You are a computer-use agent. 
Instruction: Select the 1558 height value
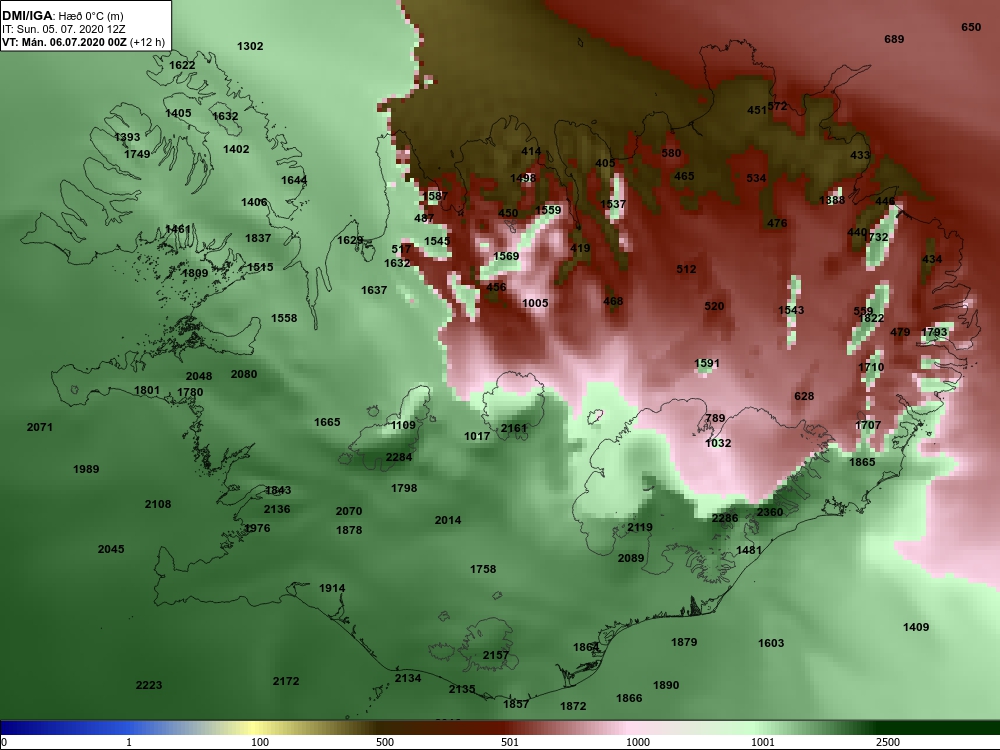coord(284,318)
